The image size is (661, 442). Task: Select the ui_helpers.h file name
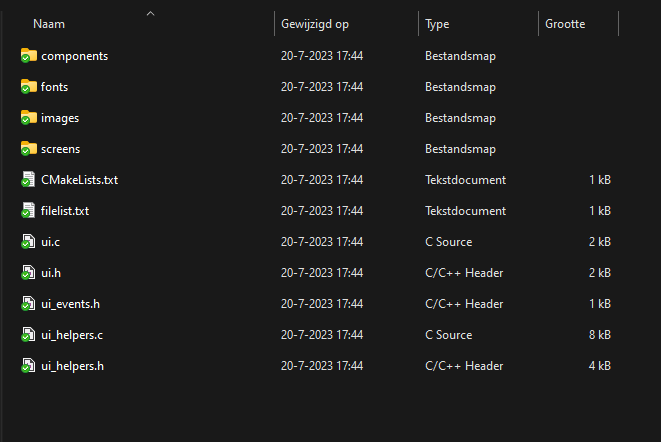coord(73,366)
